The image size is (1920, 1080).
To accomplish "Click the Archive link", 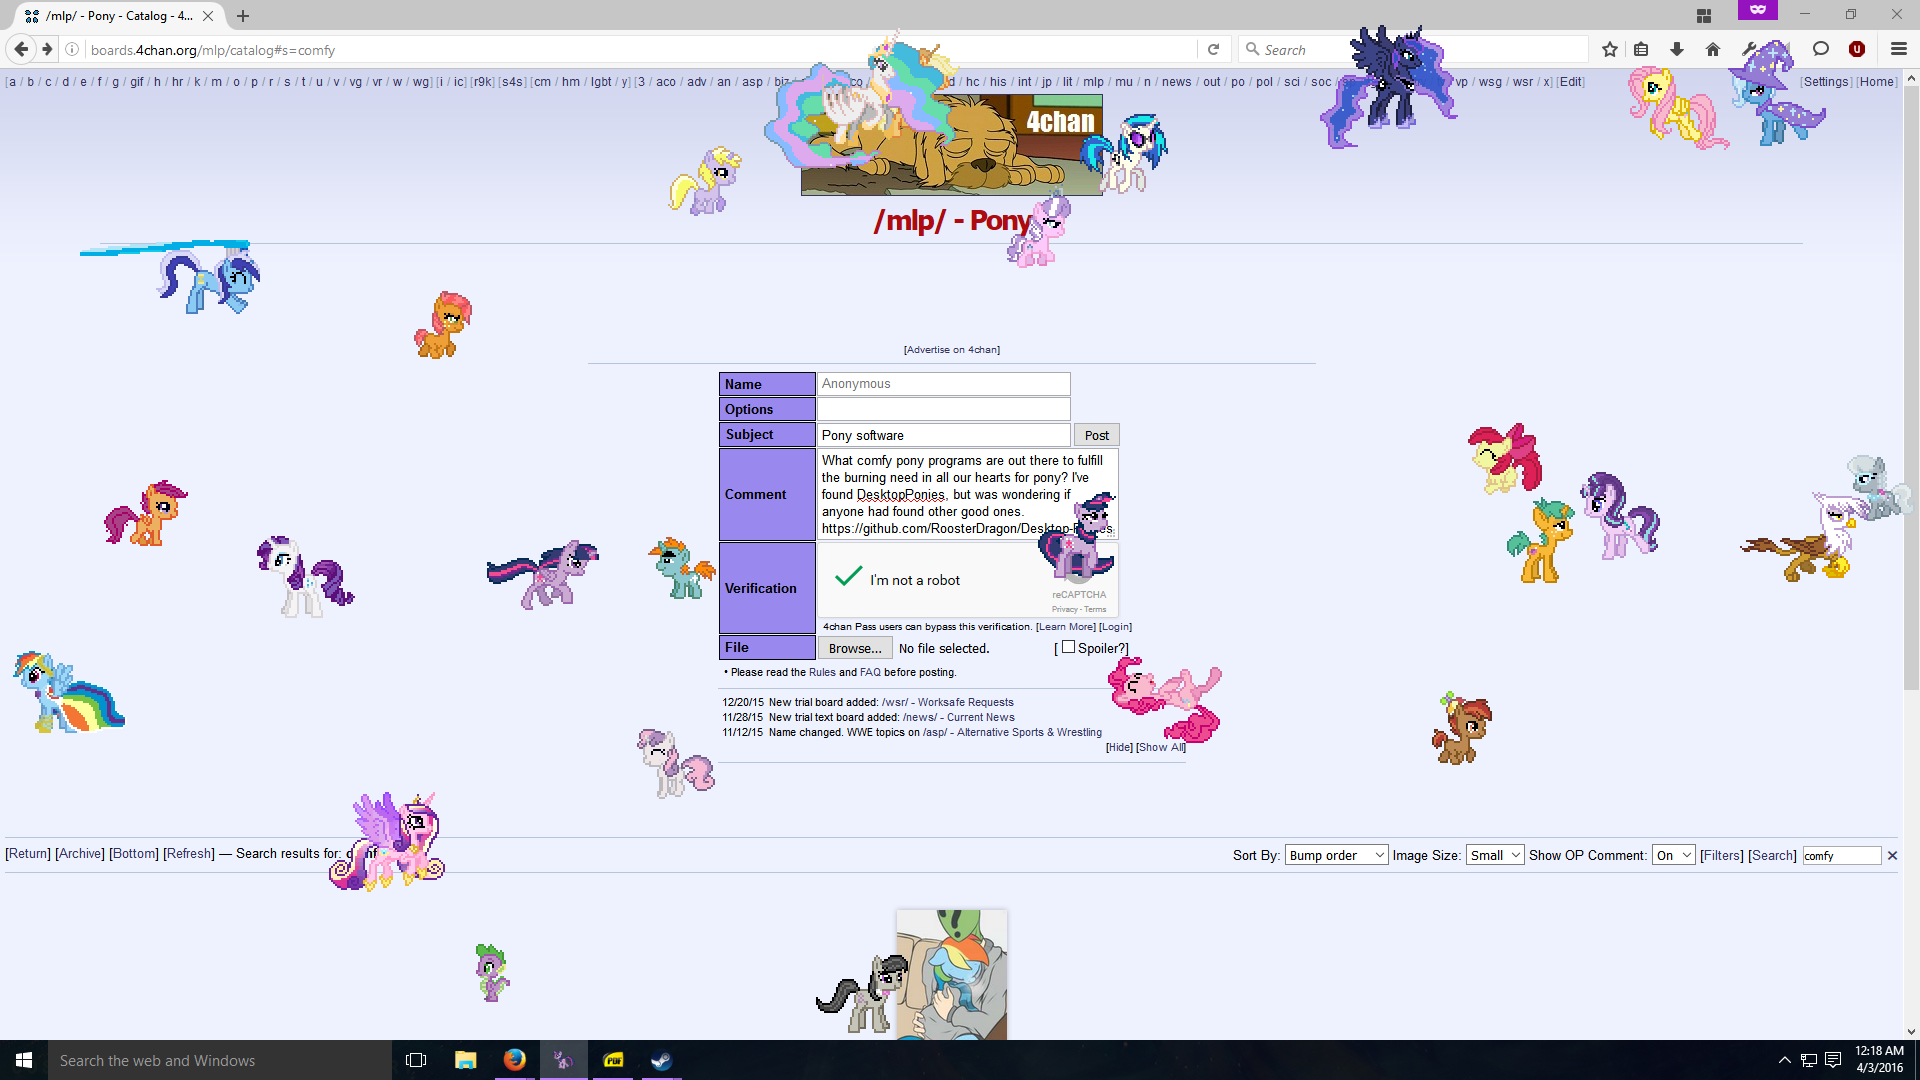I will (80, 853).
